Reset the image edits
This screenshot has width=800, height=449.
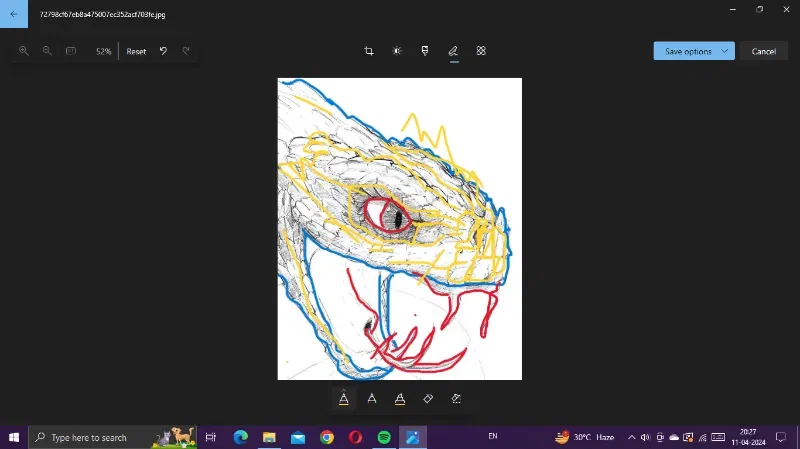tap(136, 51)
